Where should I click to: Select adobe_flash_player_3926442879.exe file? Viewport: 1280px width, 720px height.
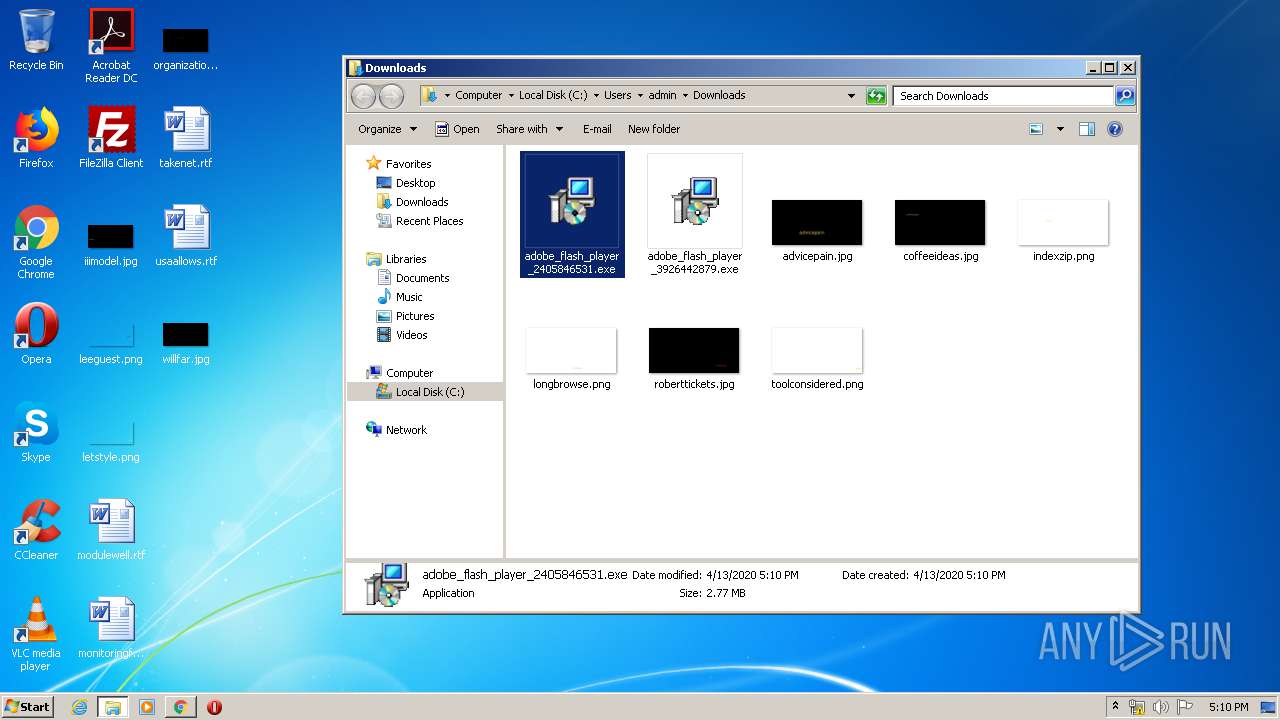[694, 215]
